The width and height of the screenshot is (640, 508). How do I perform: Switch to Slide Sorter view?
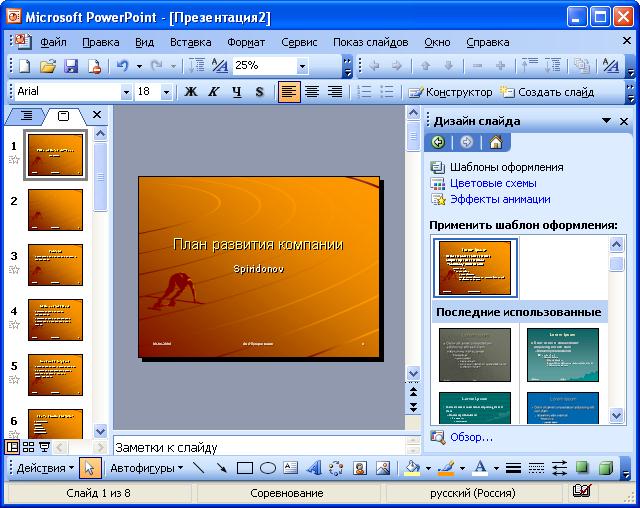pyautogui.click(x=29, y=447)
